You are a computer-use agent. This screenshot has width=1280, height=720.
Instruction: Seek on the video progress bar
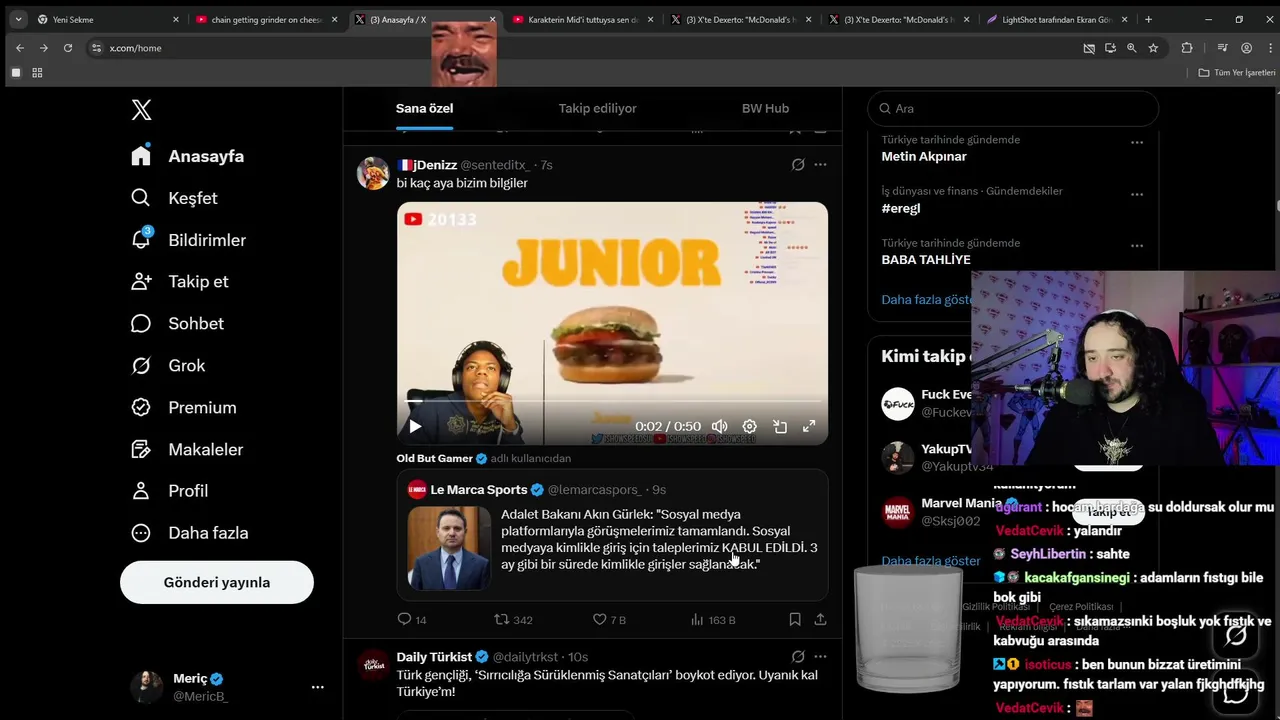(612, 401)
